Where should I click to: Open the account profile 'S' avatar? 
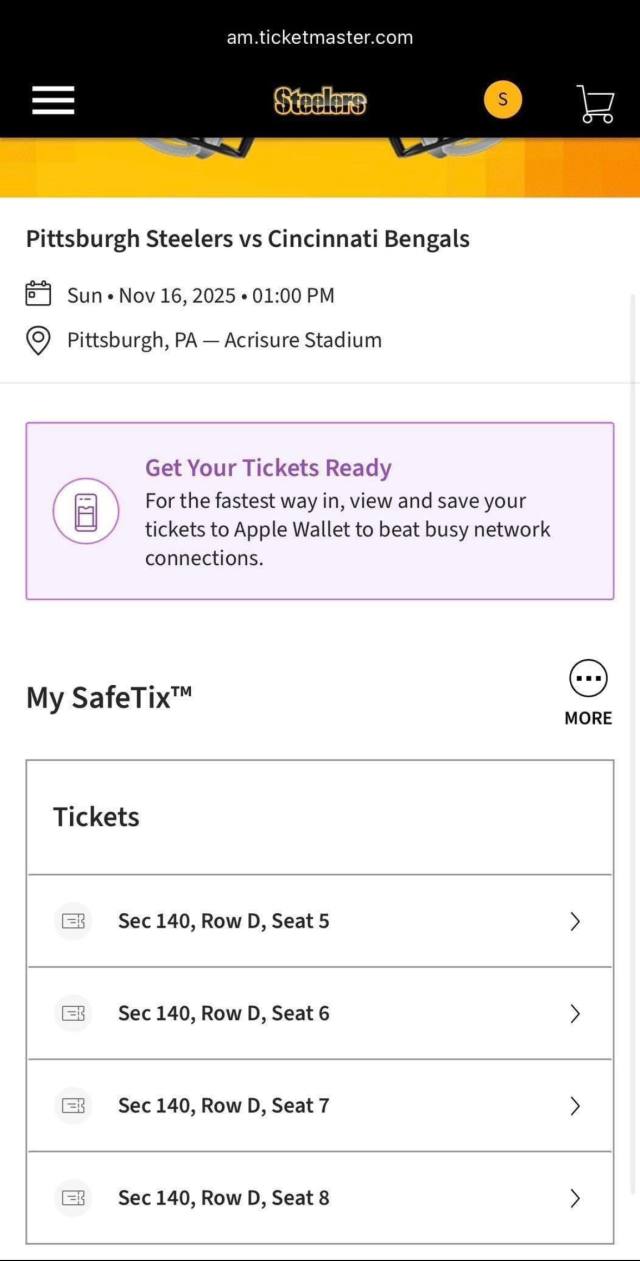[503, 99]
